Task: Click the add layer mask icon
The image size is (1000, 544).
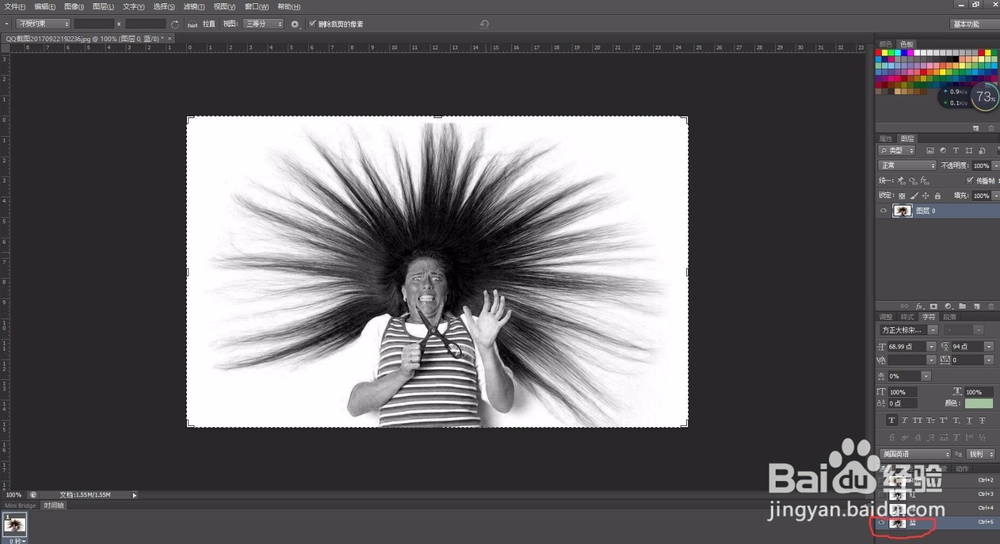Action: (934, 306)
